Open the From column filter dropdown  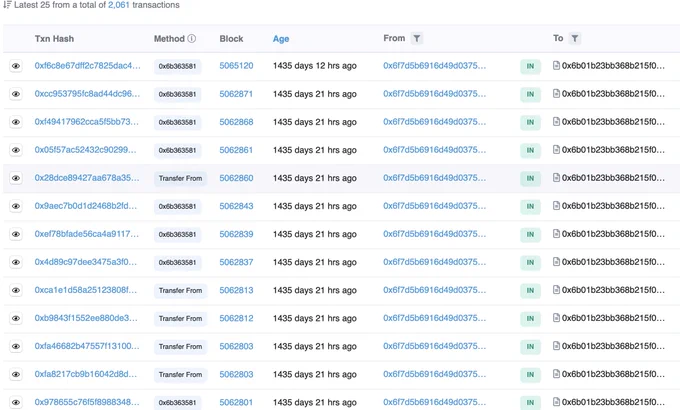[x=416, y=39]
